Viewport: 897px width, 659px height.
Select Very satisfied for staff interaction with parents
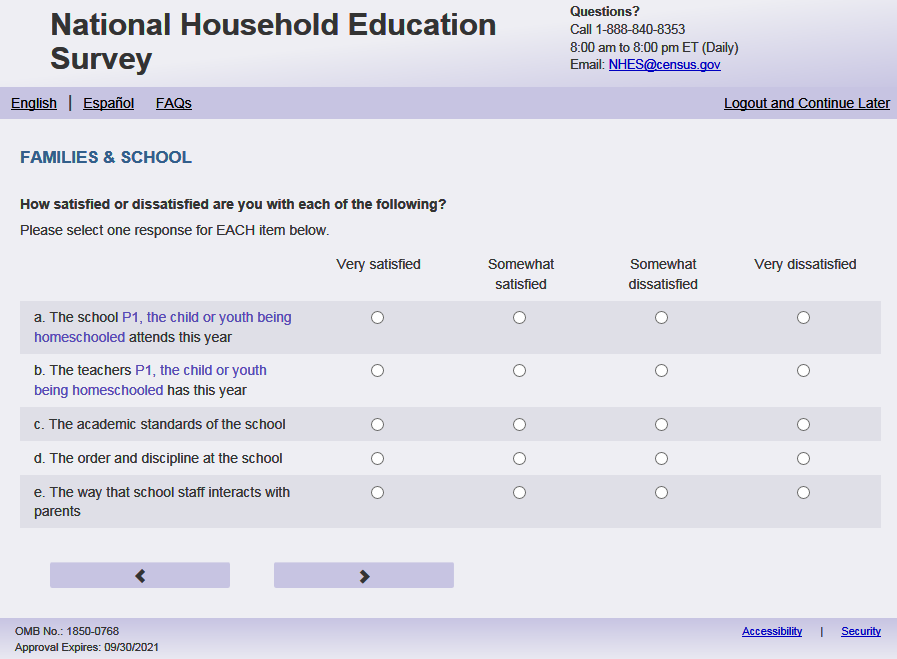pos(377,493)
